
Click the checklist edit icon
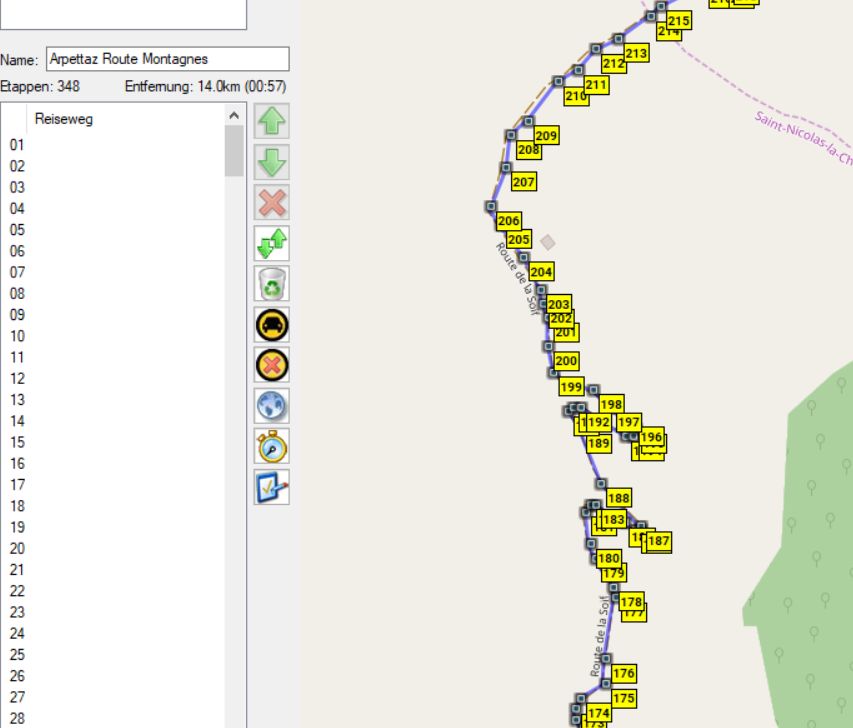(x=273, y=486)
